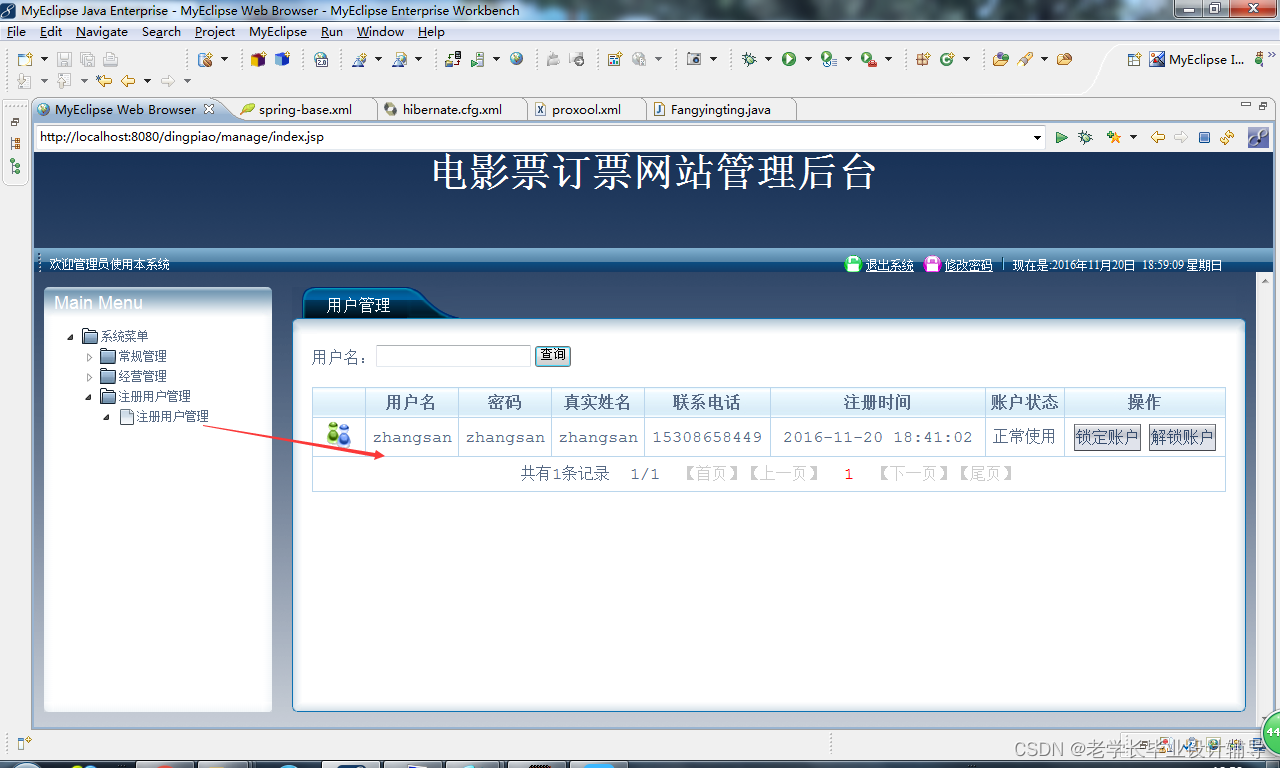Open the Run menu
Screen dimensions: 1280x768
pyautogui.click(x=332, y=31)
